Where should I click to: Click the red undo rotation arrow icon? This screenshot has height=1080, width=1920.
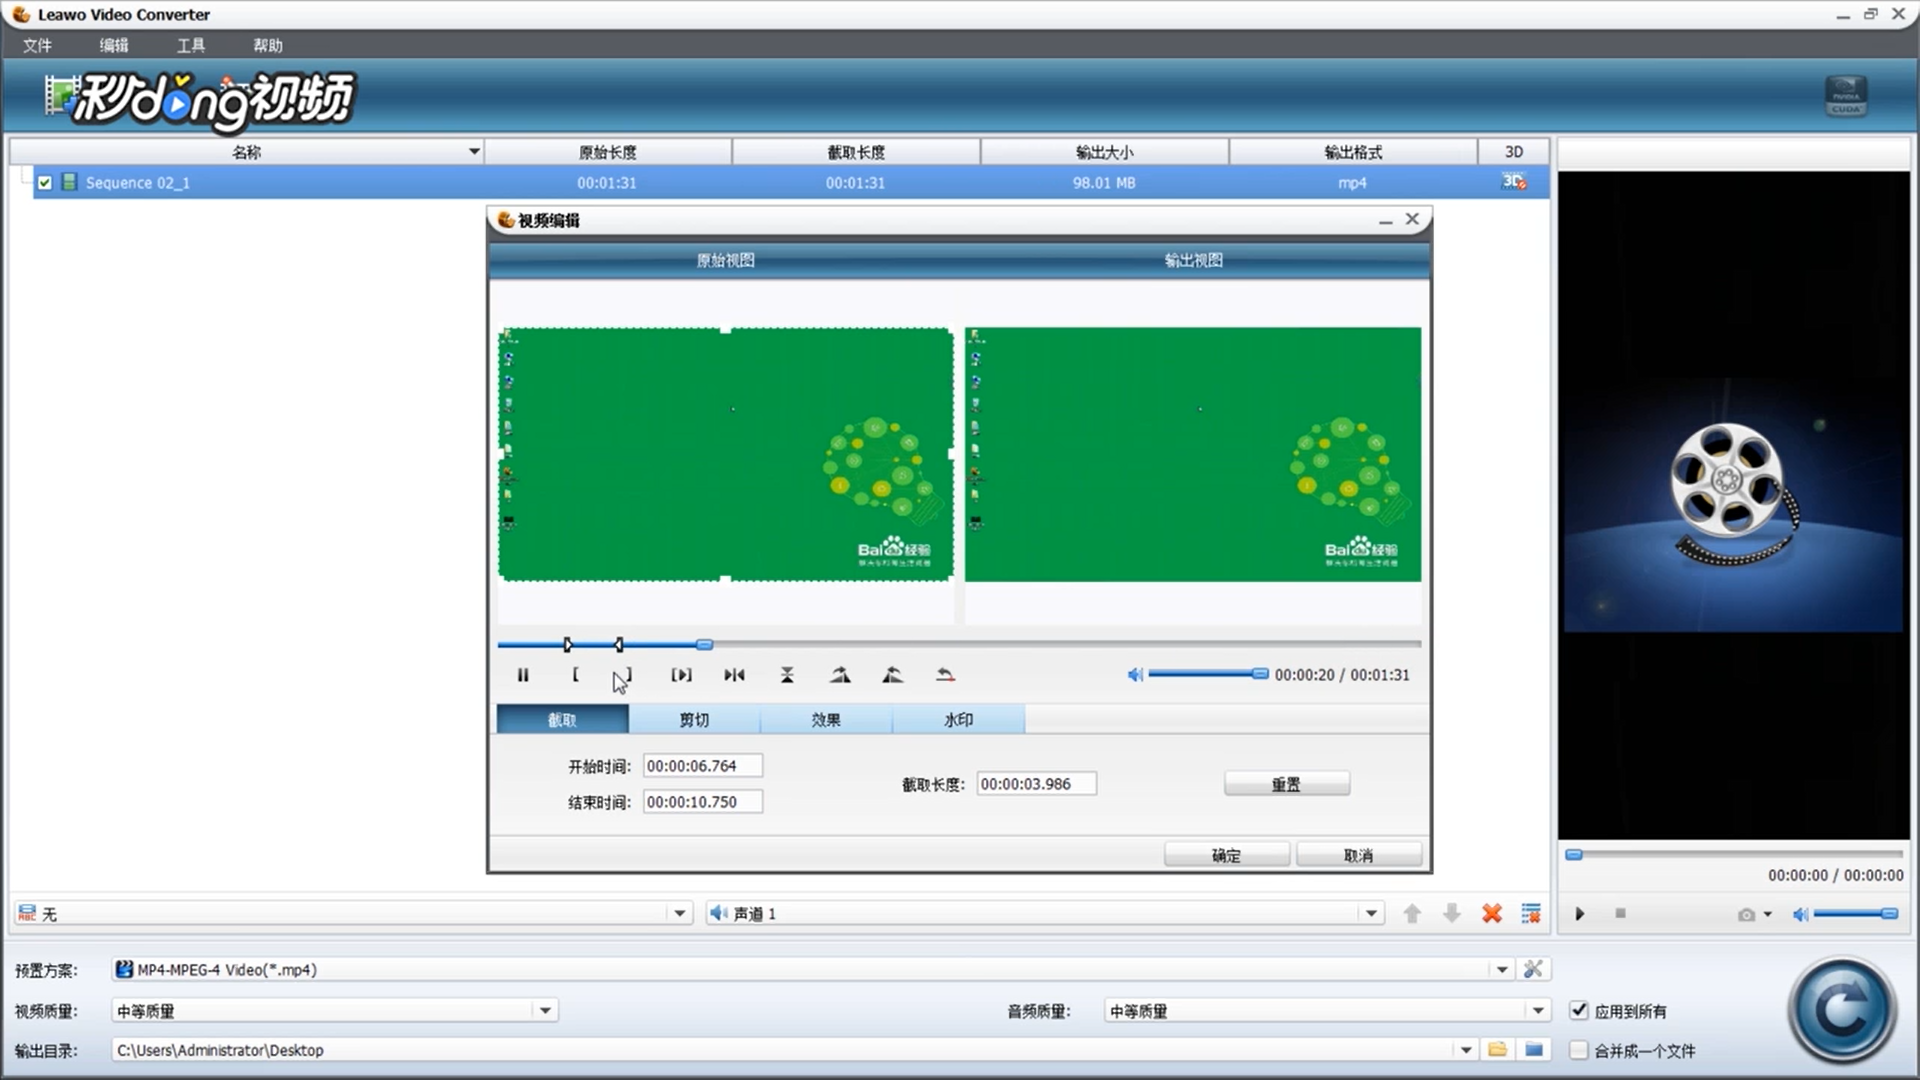point(945,675)
